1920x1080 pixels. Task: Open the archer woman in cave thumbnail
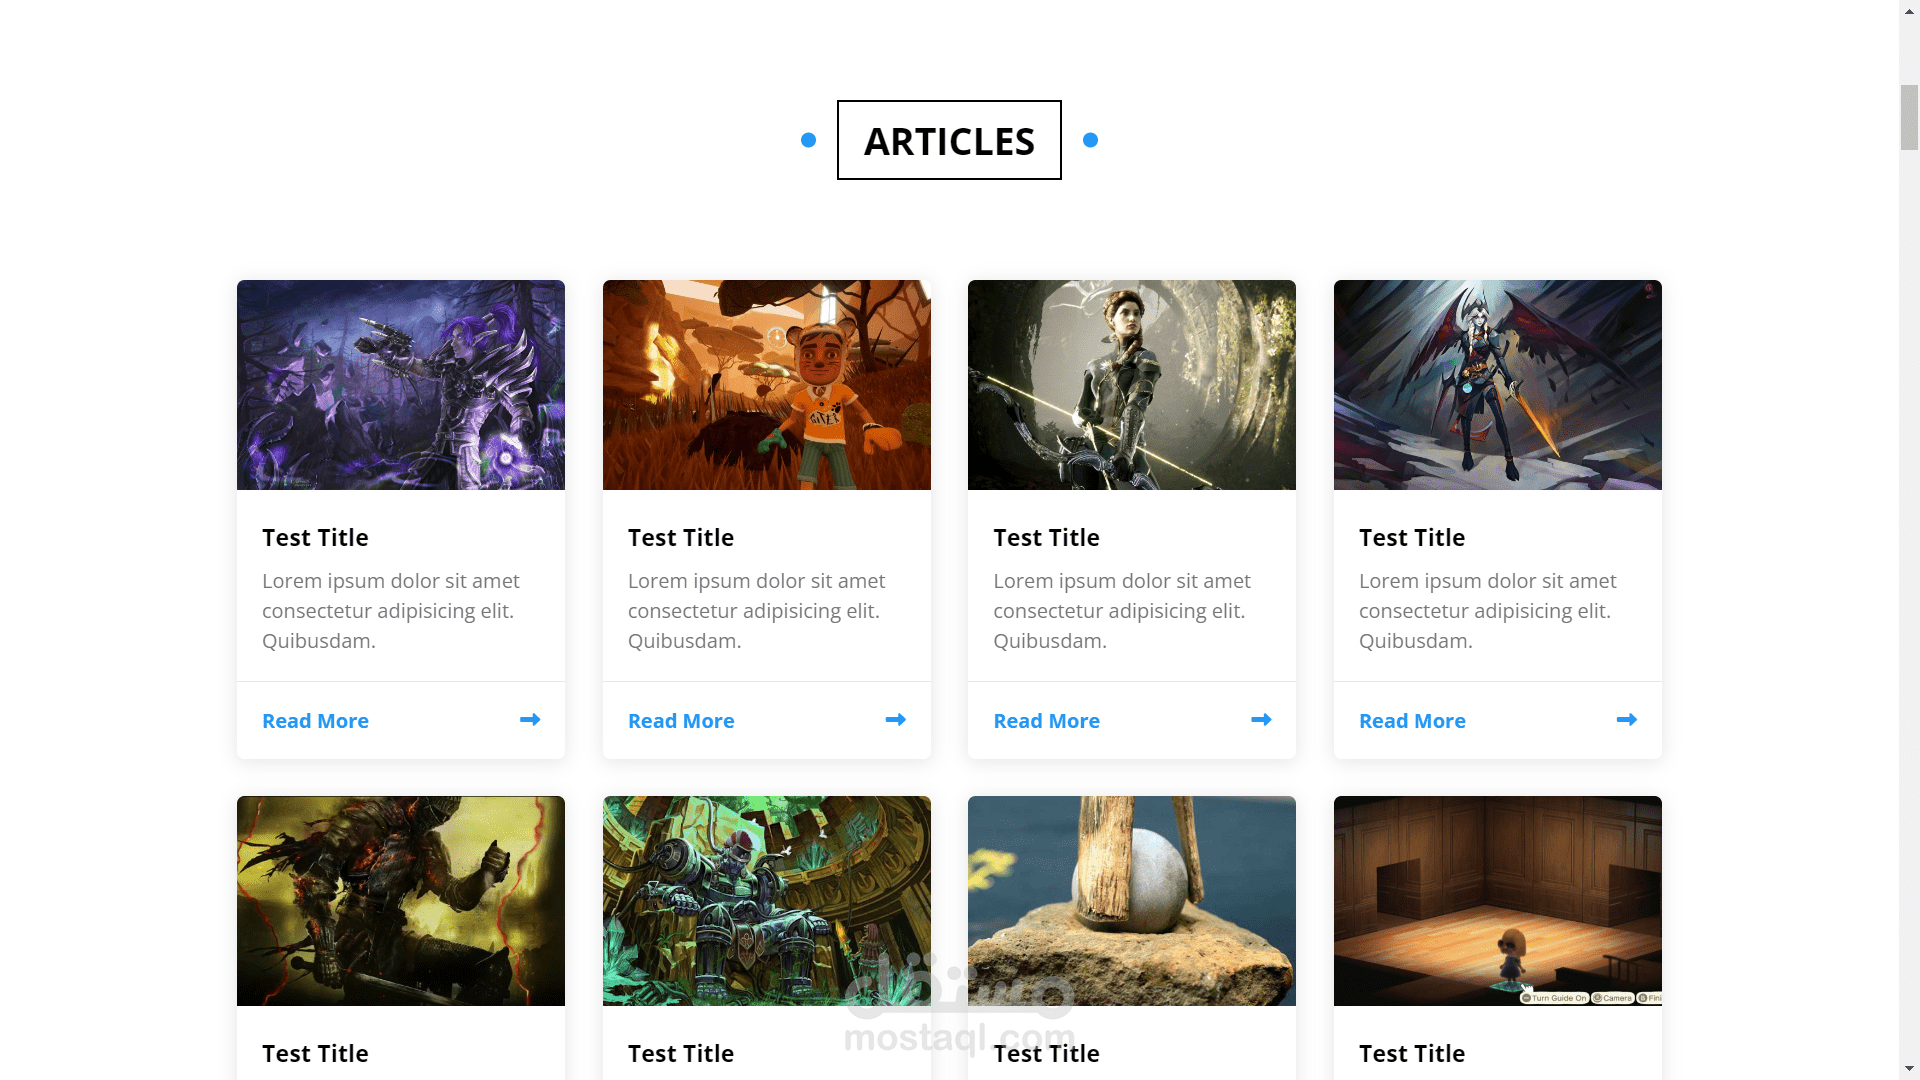coord(1132,385)
